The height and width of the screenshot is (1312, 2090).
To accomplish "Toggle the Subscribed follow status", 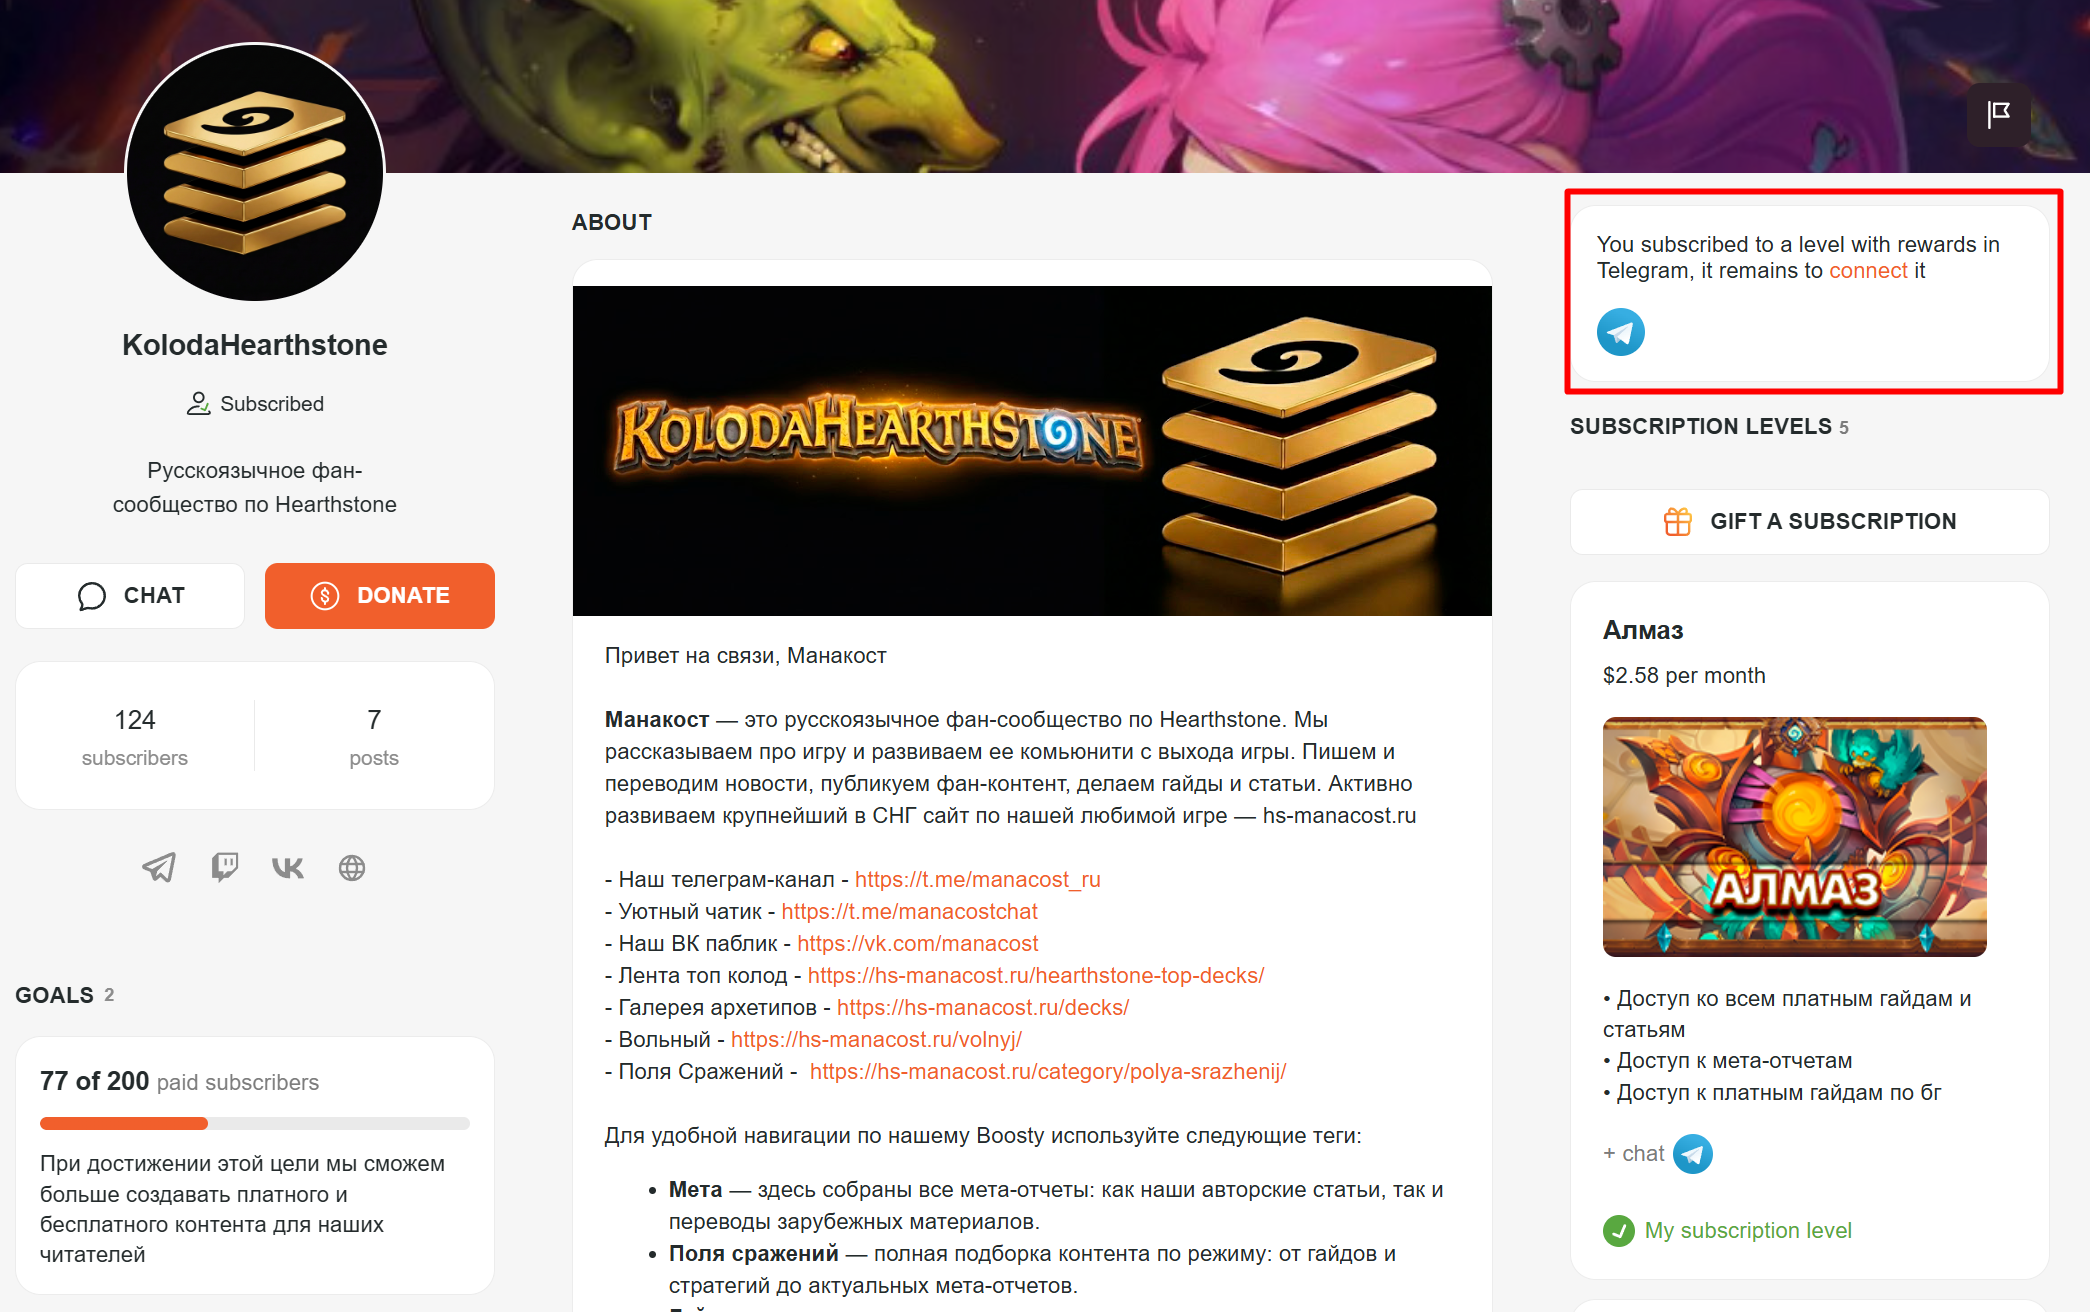I will pyautogui.click(x=255, y=404).
